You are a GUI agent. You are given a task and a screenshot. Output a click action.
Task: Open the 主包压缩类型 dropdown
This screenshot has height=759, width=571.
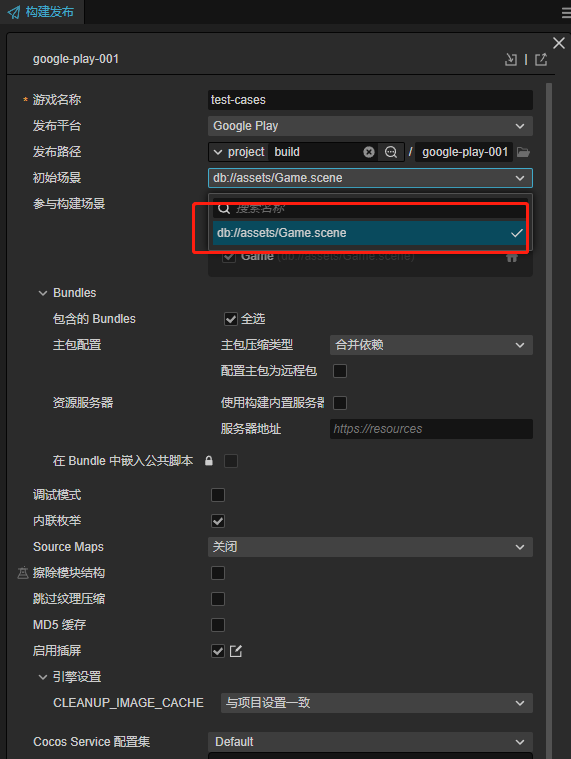[431, 345]
